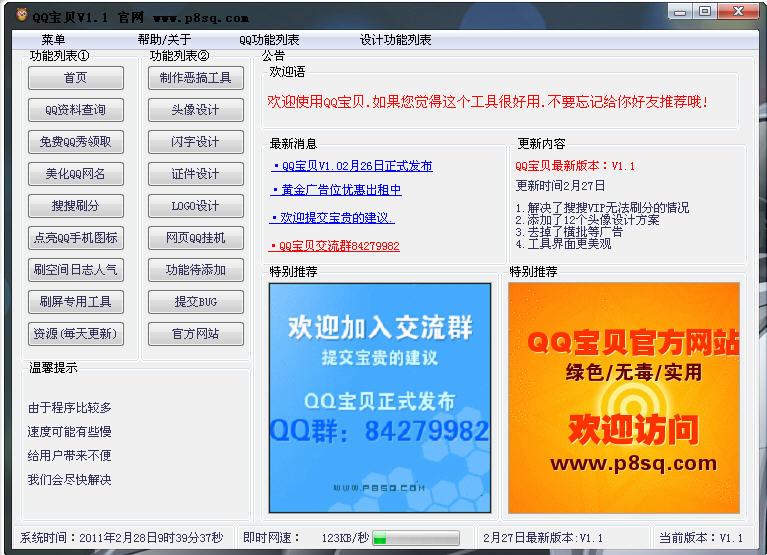Click the red welcome message text
Viewport: 767px width, 555px height.
(x=487, y=102)
